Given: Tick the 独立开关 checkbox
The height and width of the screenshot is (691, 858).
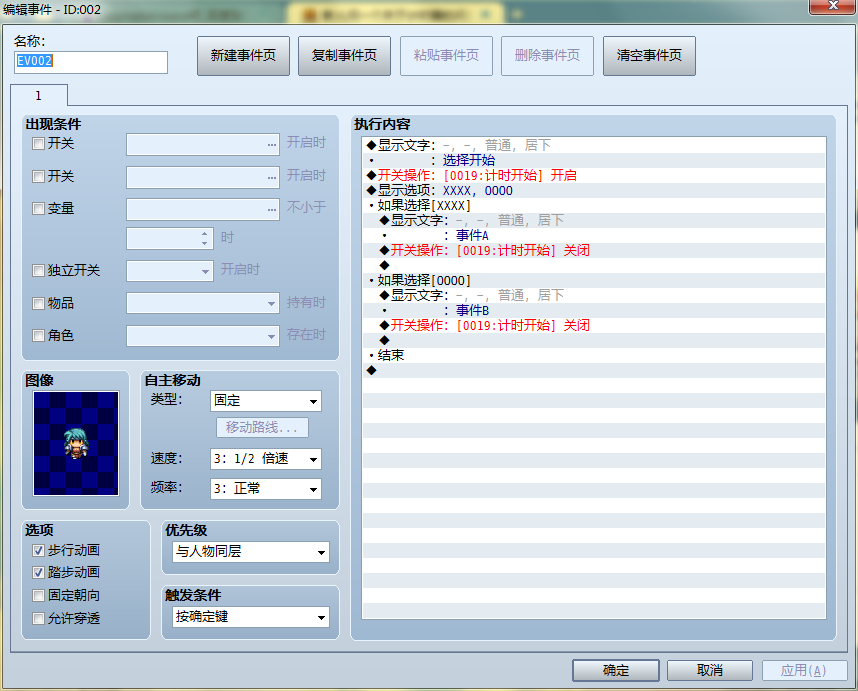Looking at the screenshot, I should tap(38, 271).
